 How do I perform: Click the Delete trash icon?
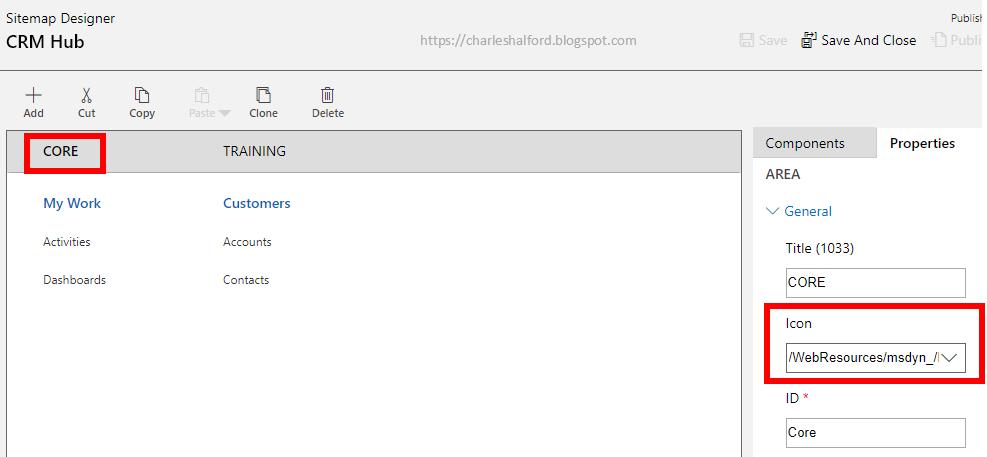tap(327, 95)
